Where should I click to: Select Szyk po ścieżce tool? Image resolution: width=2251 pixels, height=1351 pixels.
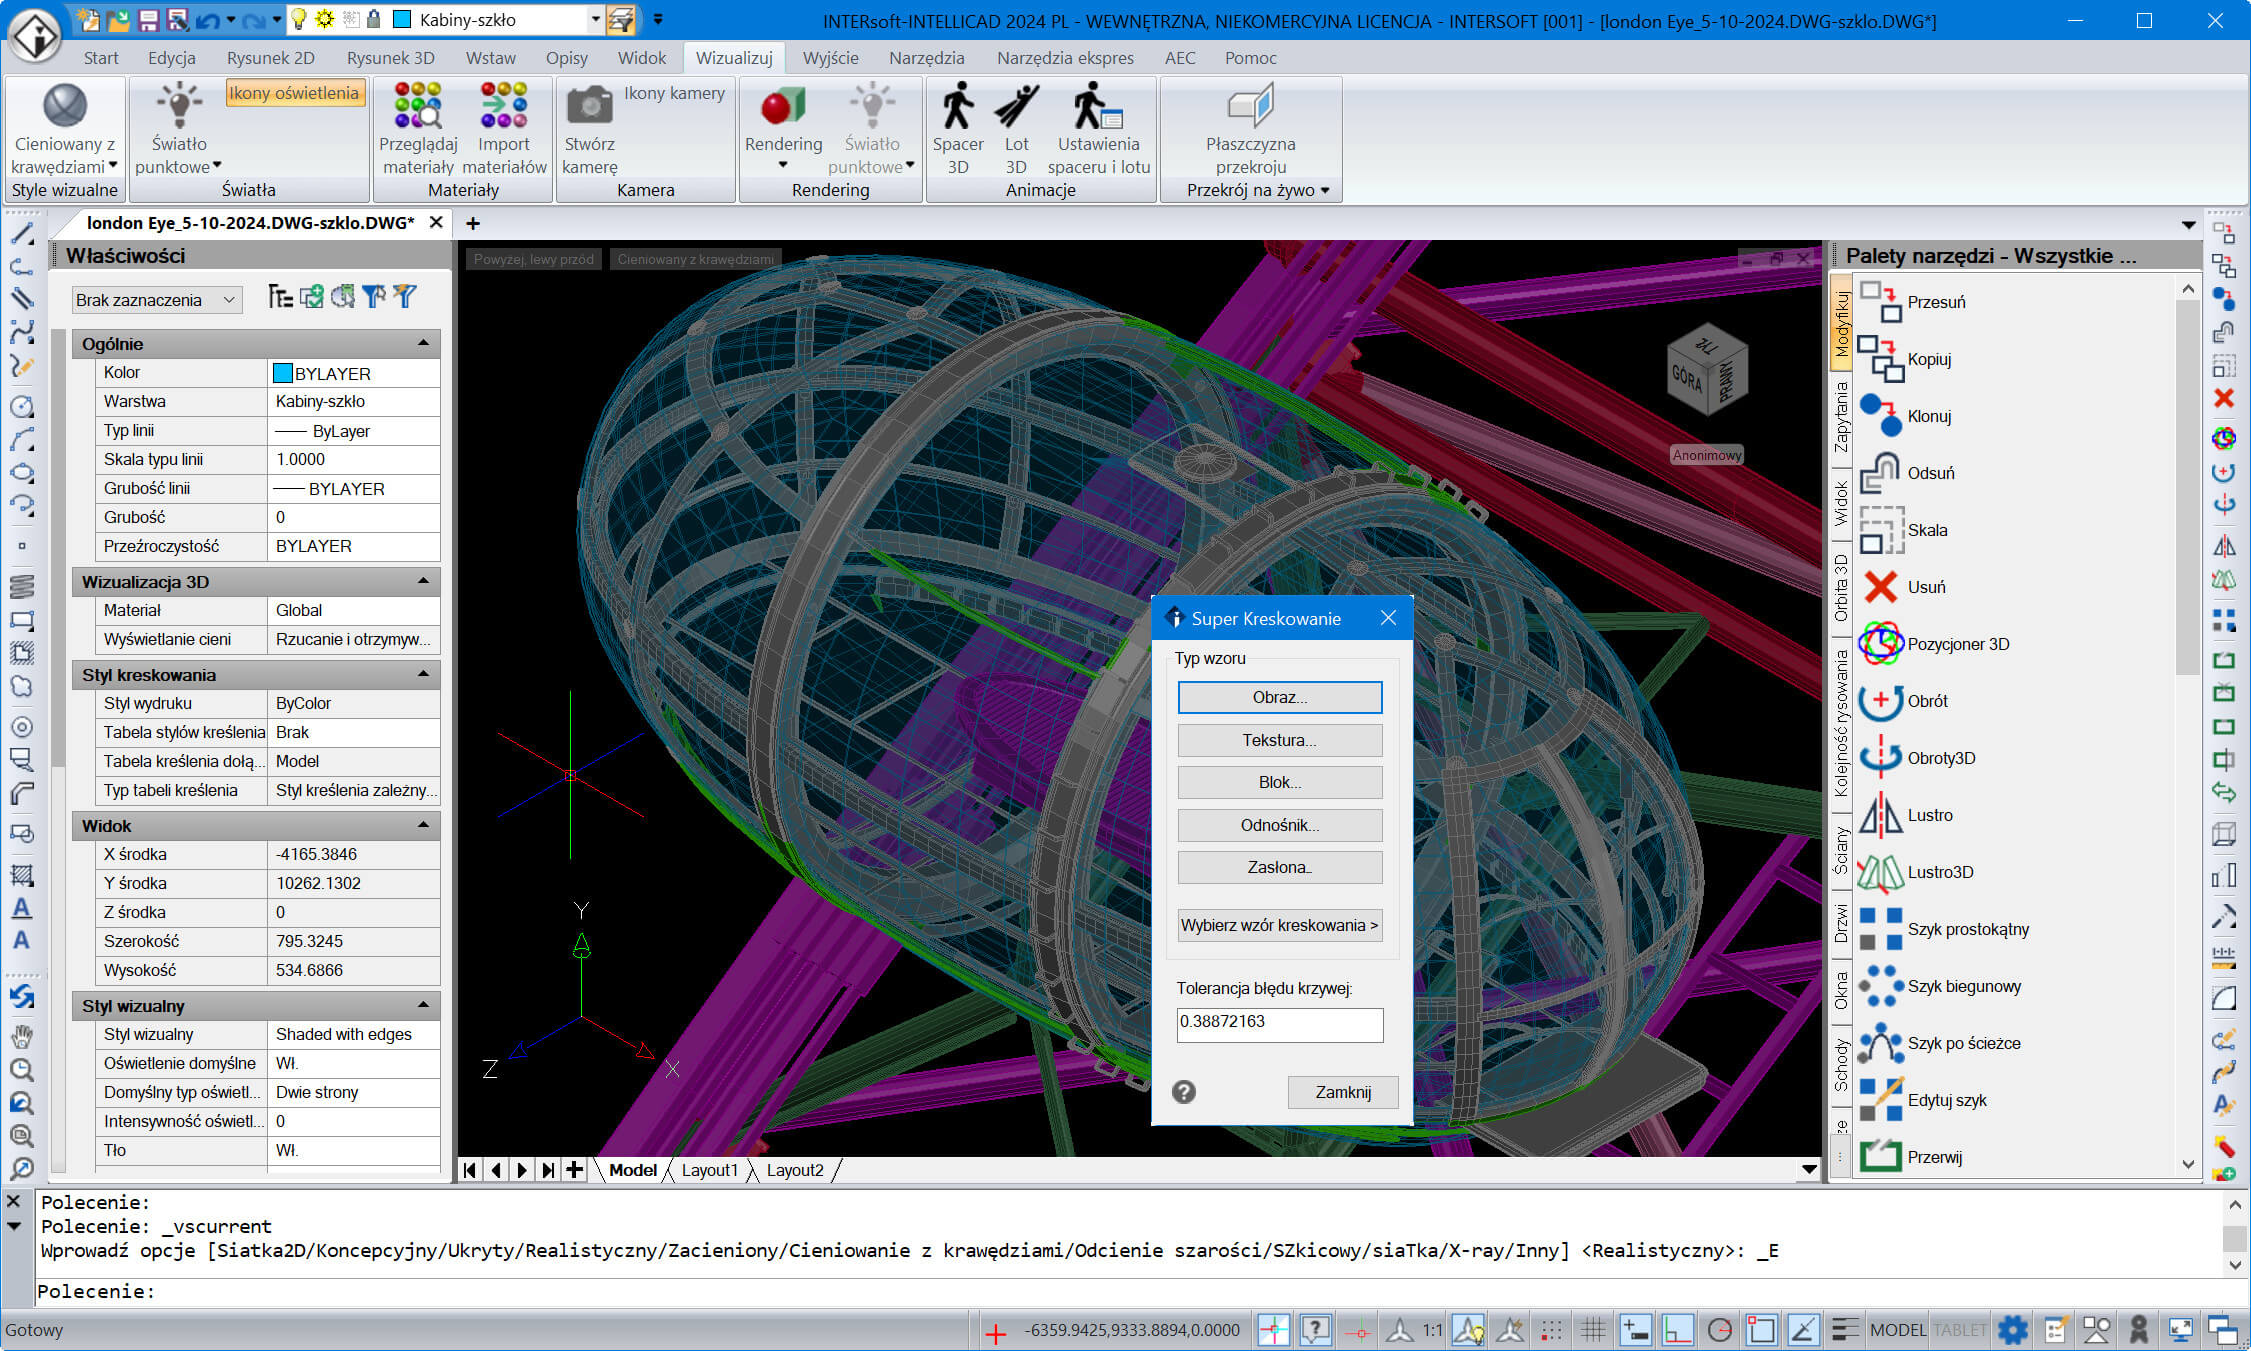[x=1940, y=1043]
